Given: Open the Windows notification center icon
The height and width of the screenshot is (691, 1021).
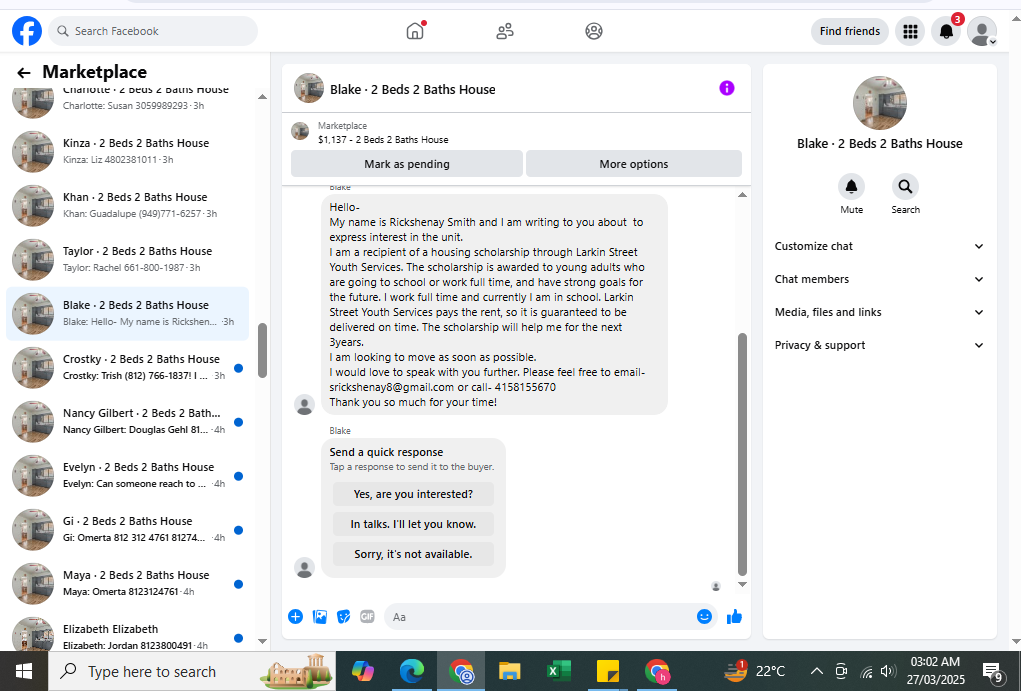Looking at the screenshot, I should point(992,671).
